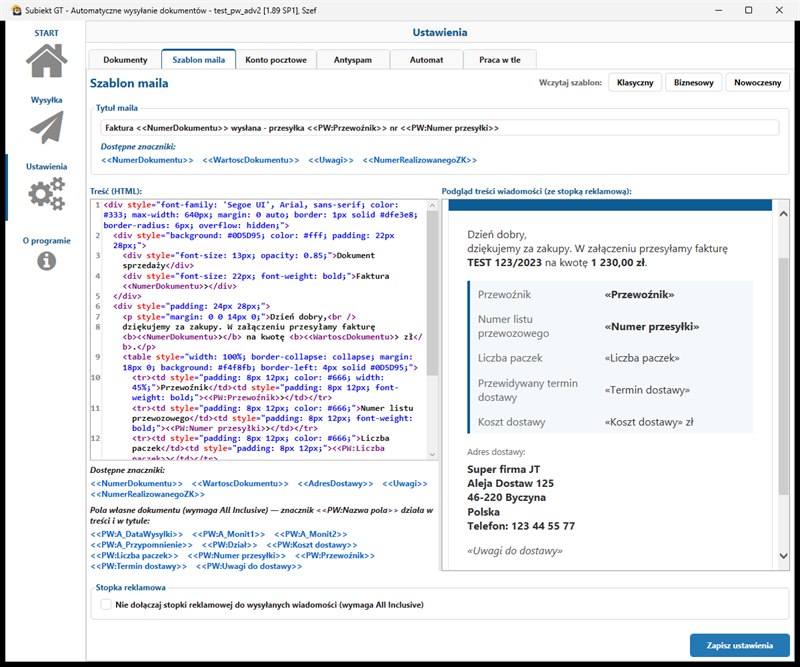Insert the <<PW:Przewoźnik>> custom field tag
The width and height of the screenshot is (800, 667).
click(x=335, y=556)
